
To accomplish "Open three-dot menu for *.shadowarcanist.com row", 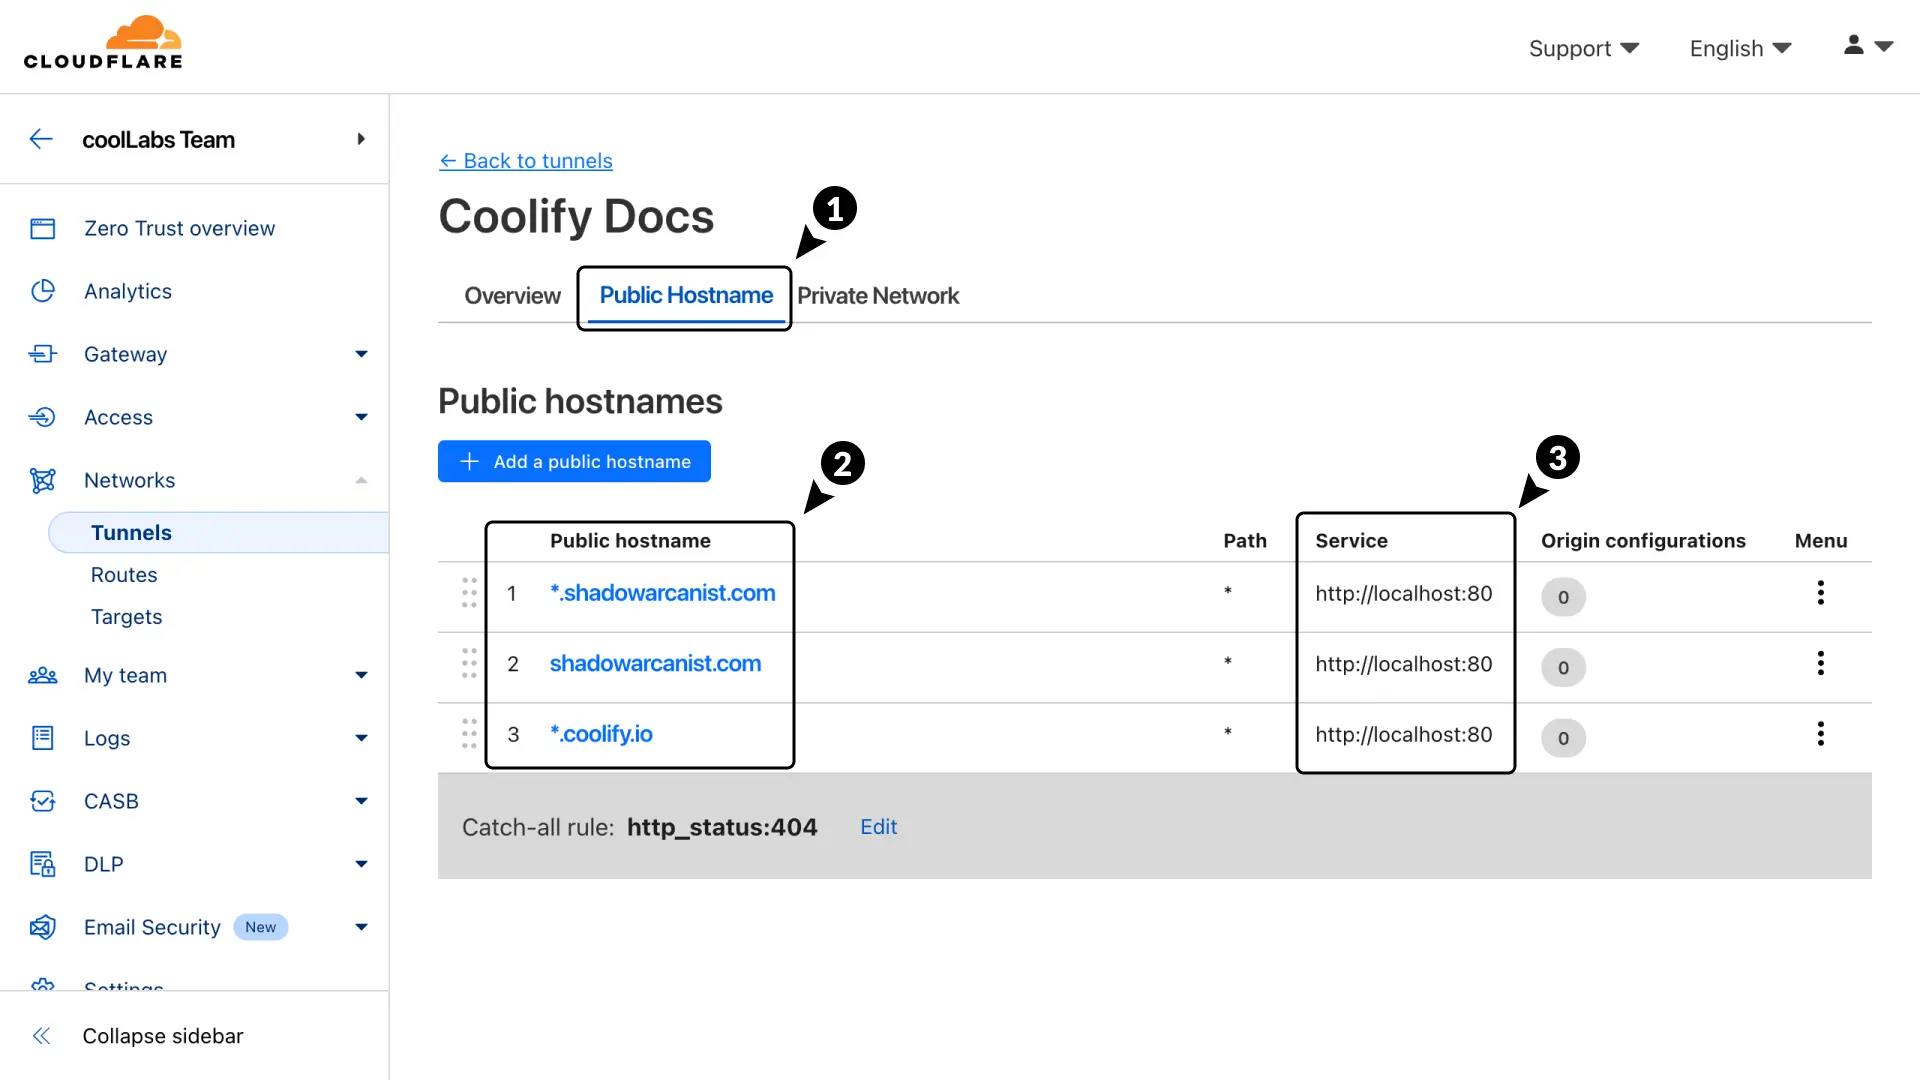I will point(1820,593).
